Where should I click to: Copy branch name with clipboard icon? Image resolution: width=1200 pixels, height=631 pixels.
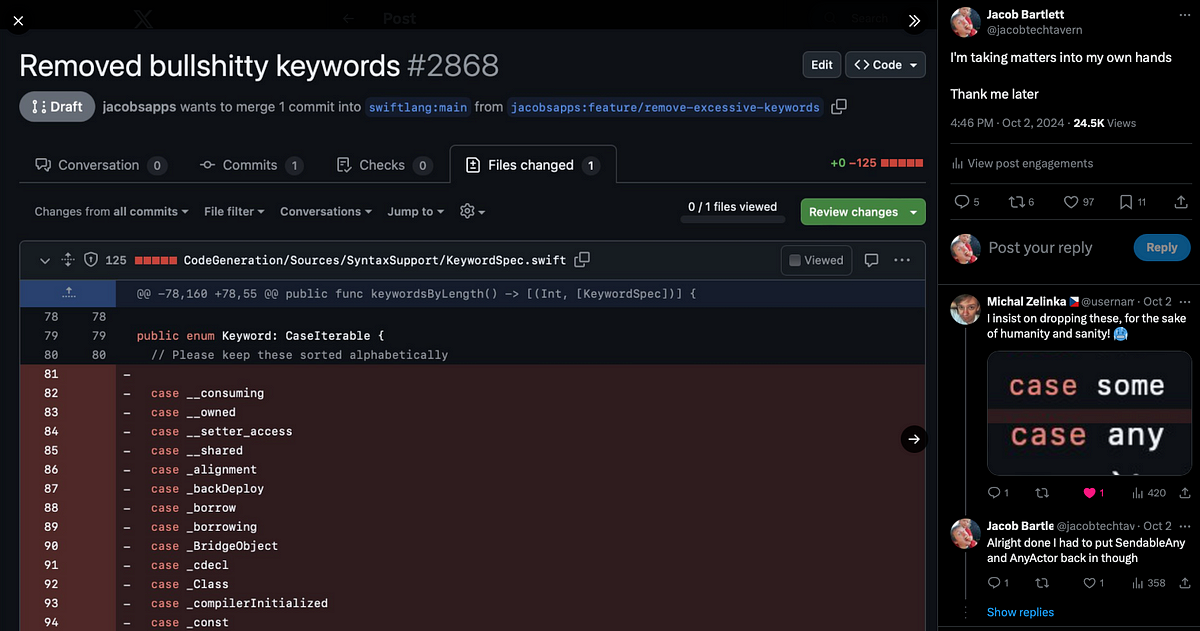[839, 106]
